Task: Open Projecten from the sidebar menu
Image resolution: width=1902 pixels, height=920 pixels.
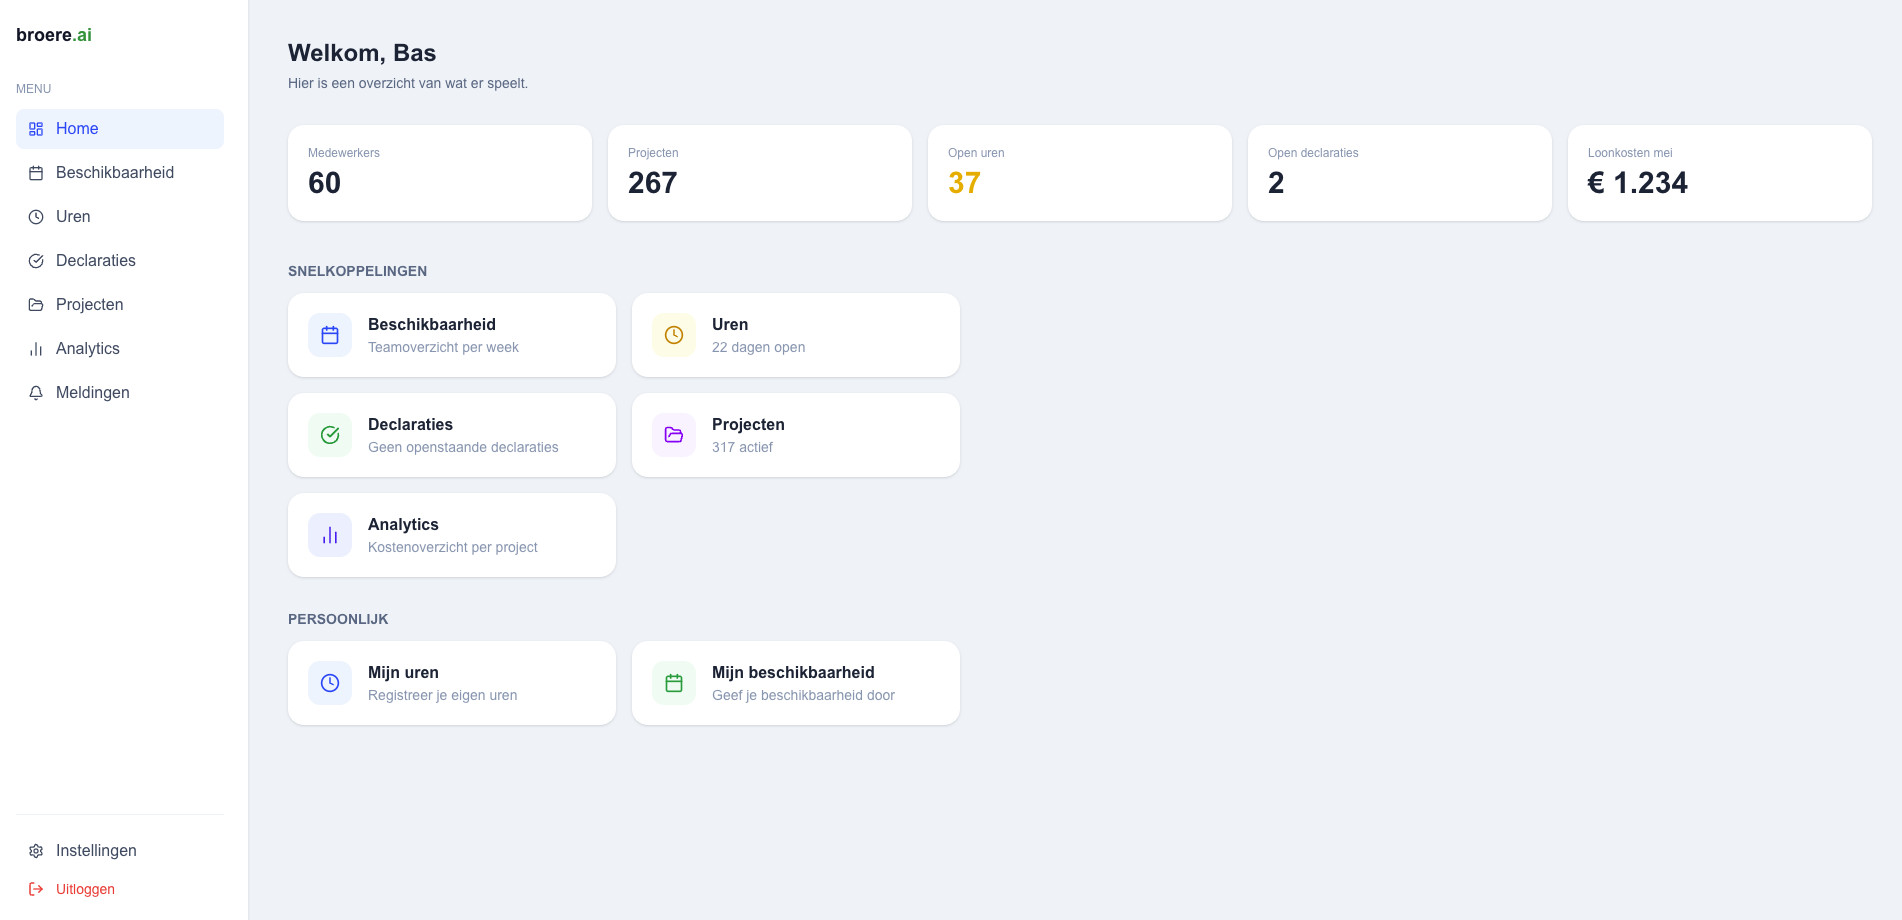Action: (120, 305)
